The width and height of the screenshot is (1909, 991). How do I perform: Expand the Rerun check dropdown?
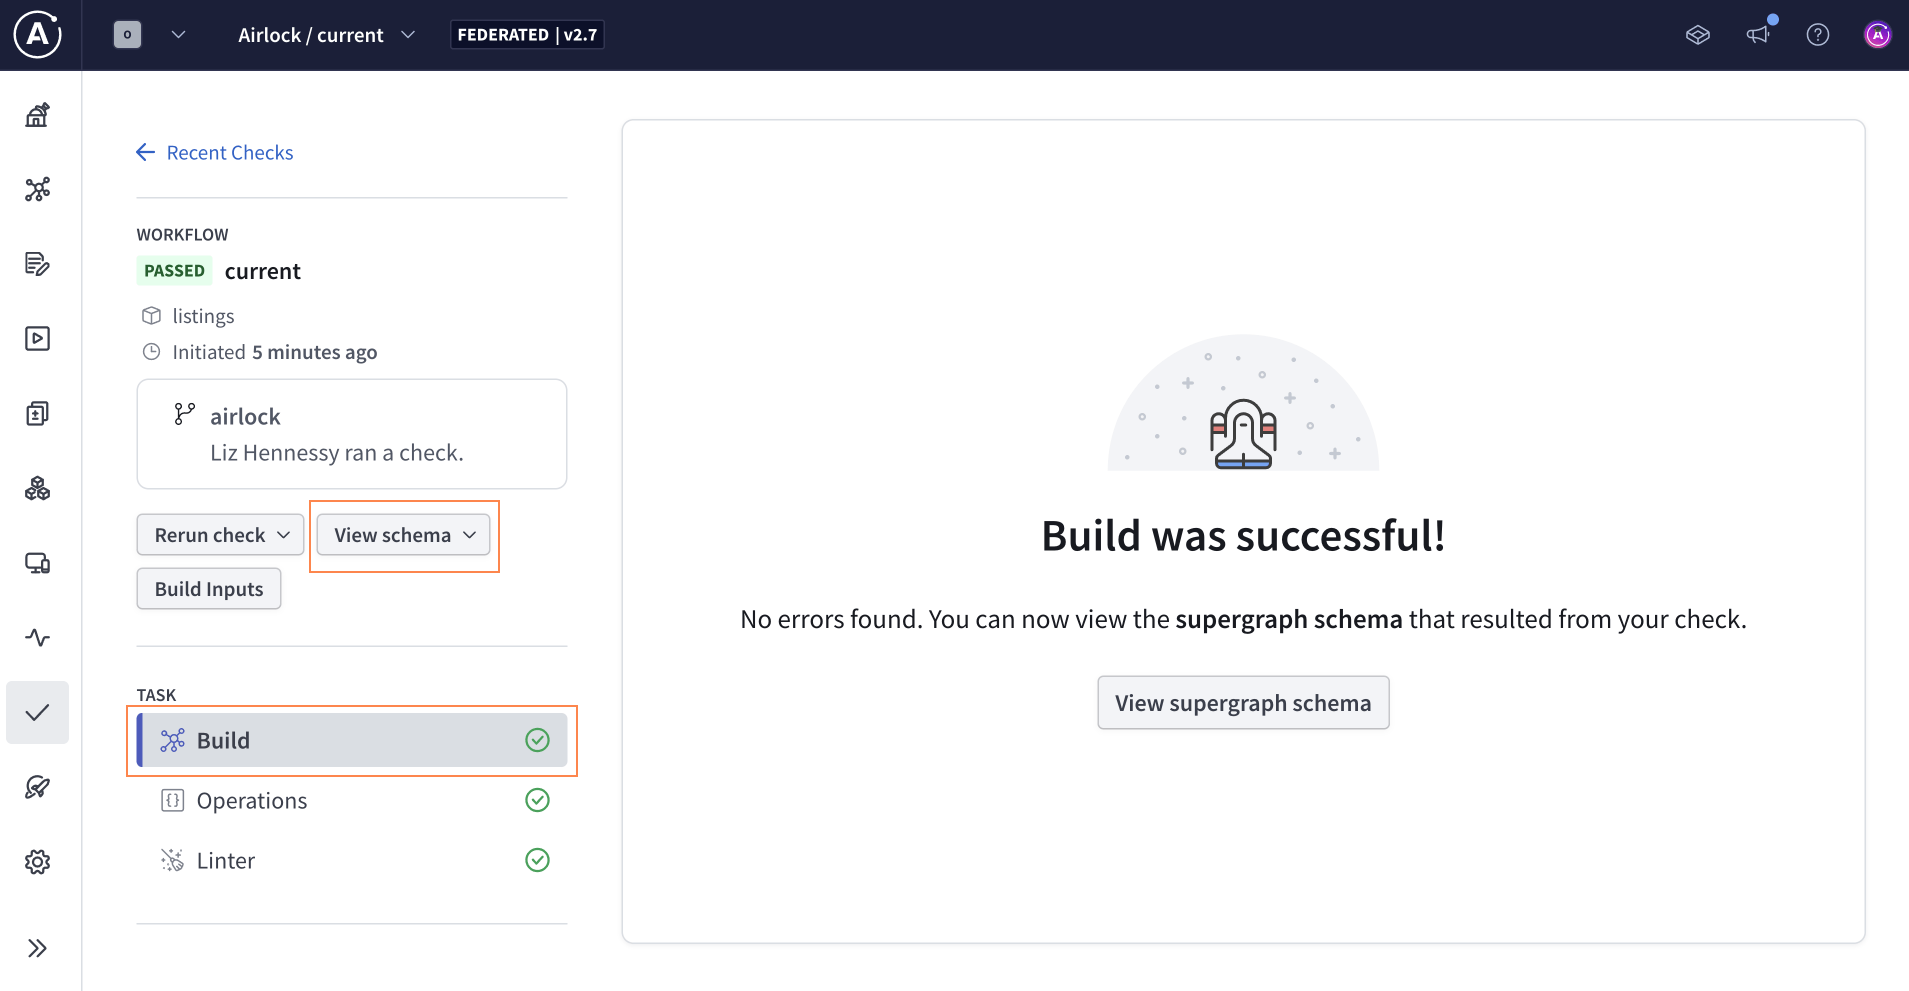(x=219, y=534)
